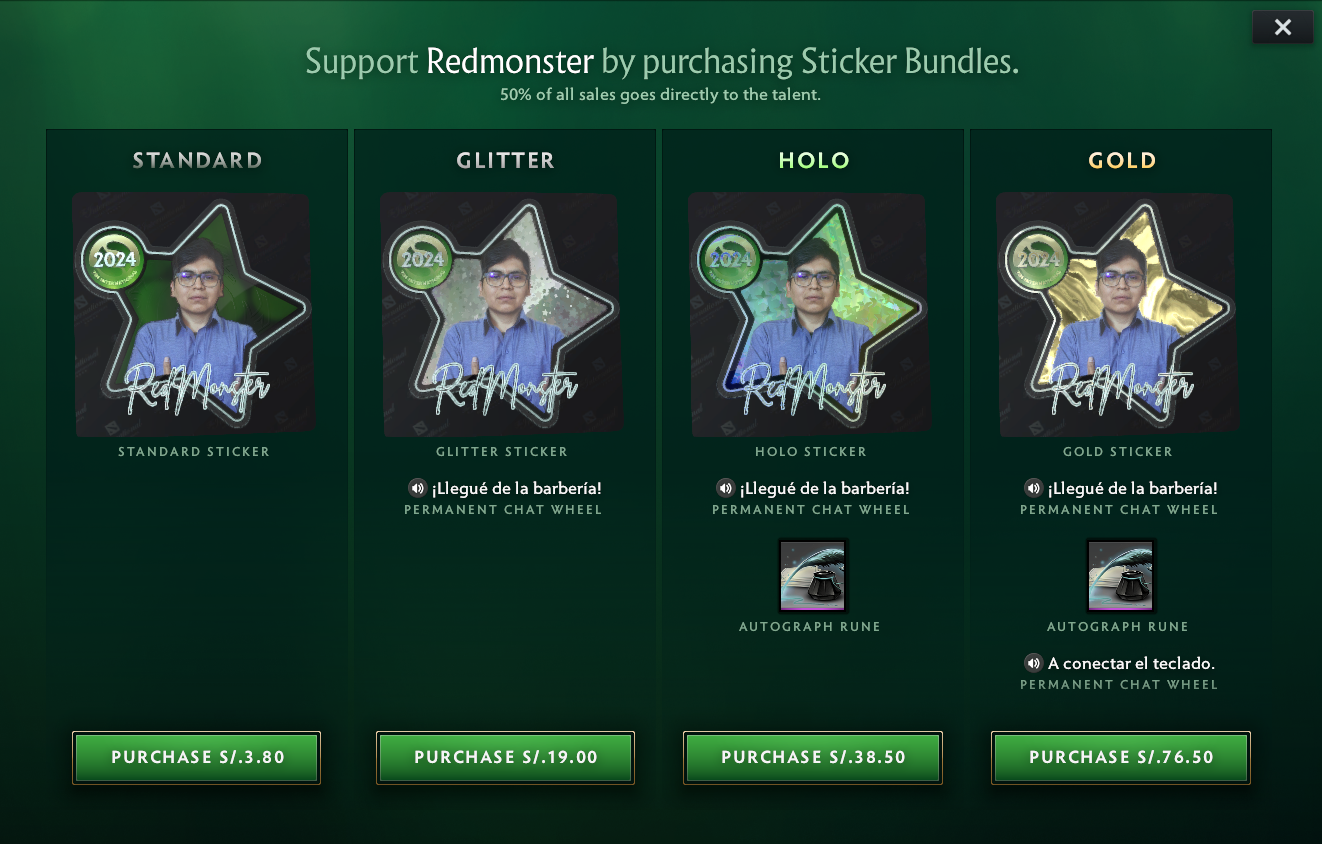Play Glitter bundle chat wheel sound icon
The image size is (1322, 844).
pos(417,488)
